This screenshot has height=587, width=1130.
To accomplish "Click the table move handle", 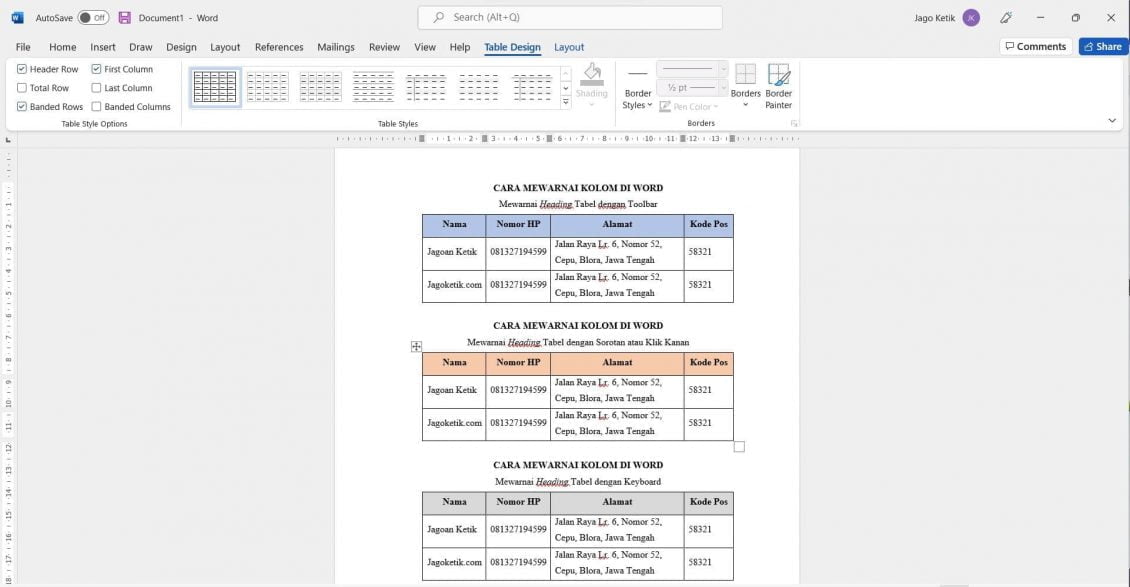I will point(417,346).
